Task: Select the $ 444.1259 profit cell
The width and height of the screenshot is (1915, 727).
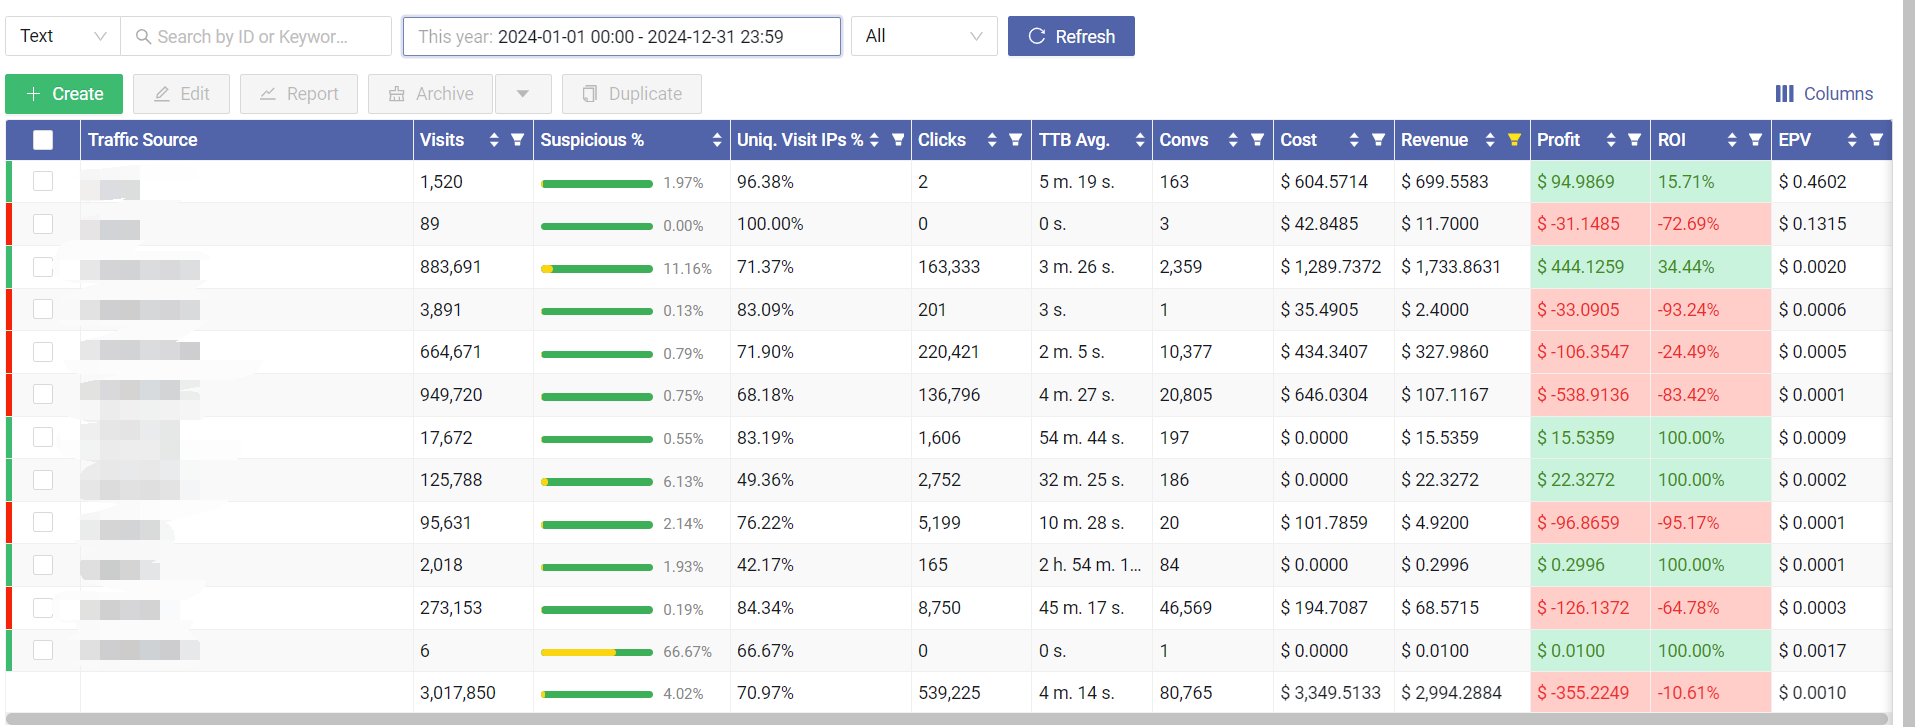Action: click(x=1590, y=267)
